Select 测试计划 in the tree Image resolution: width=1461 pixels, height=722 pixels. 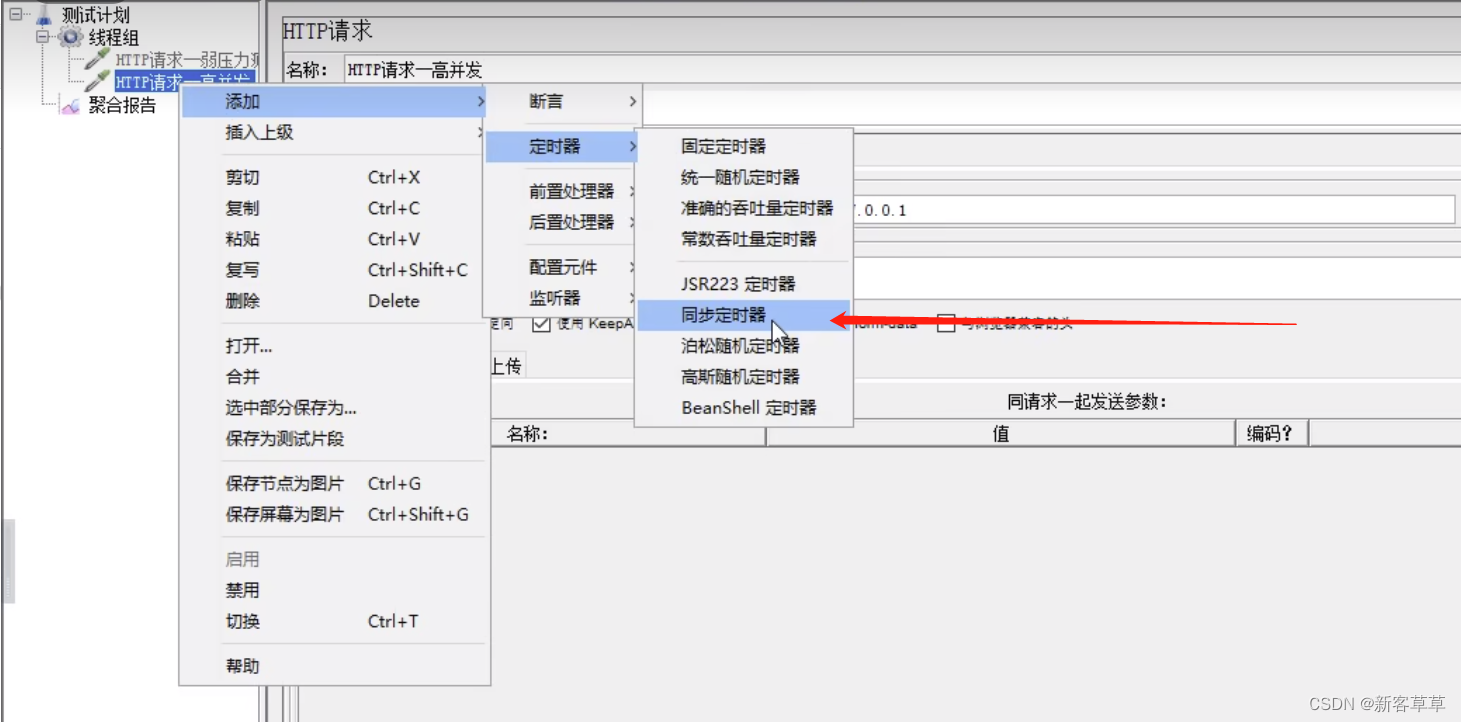point(95,15)
